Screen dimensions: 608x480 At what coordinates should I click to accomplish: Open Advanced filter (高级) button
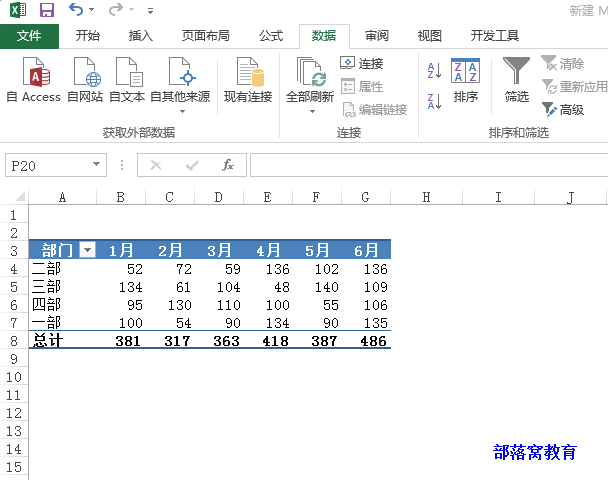click(x=563, y=110)
